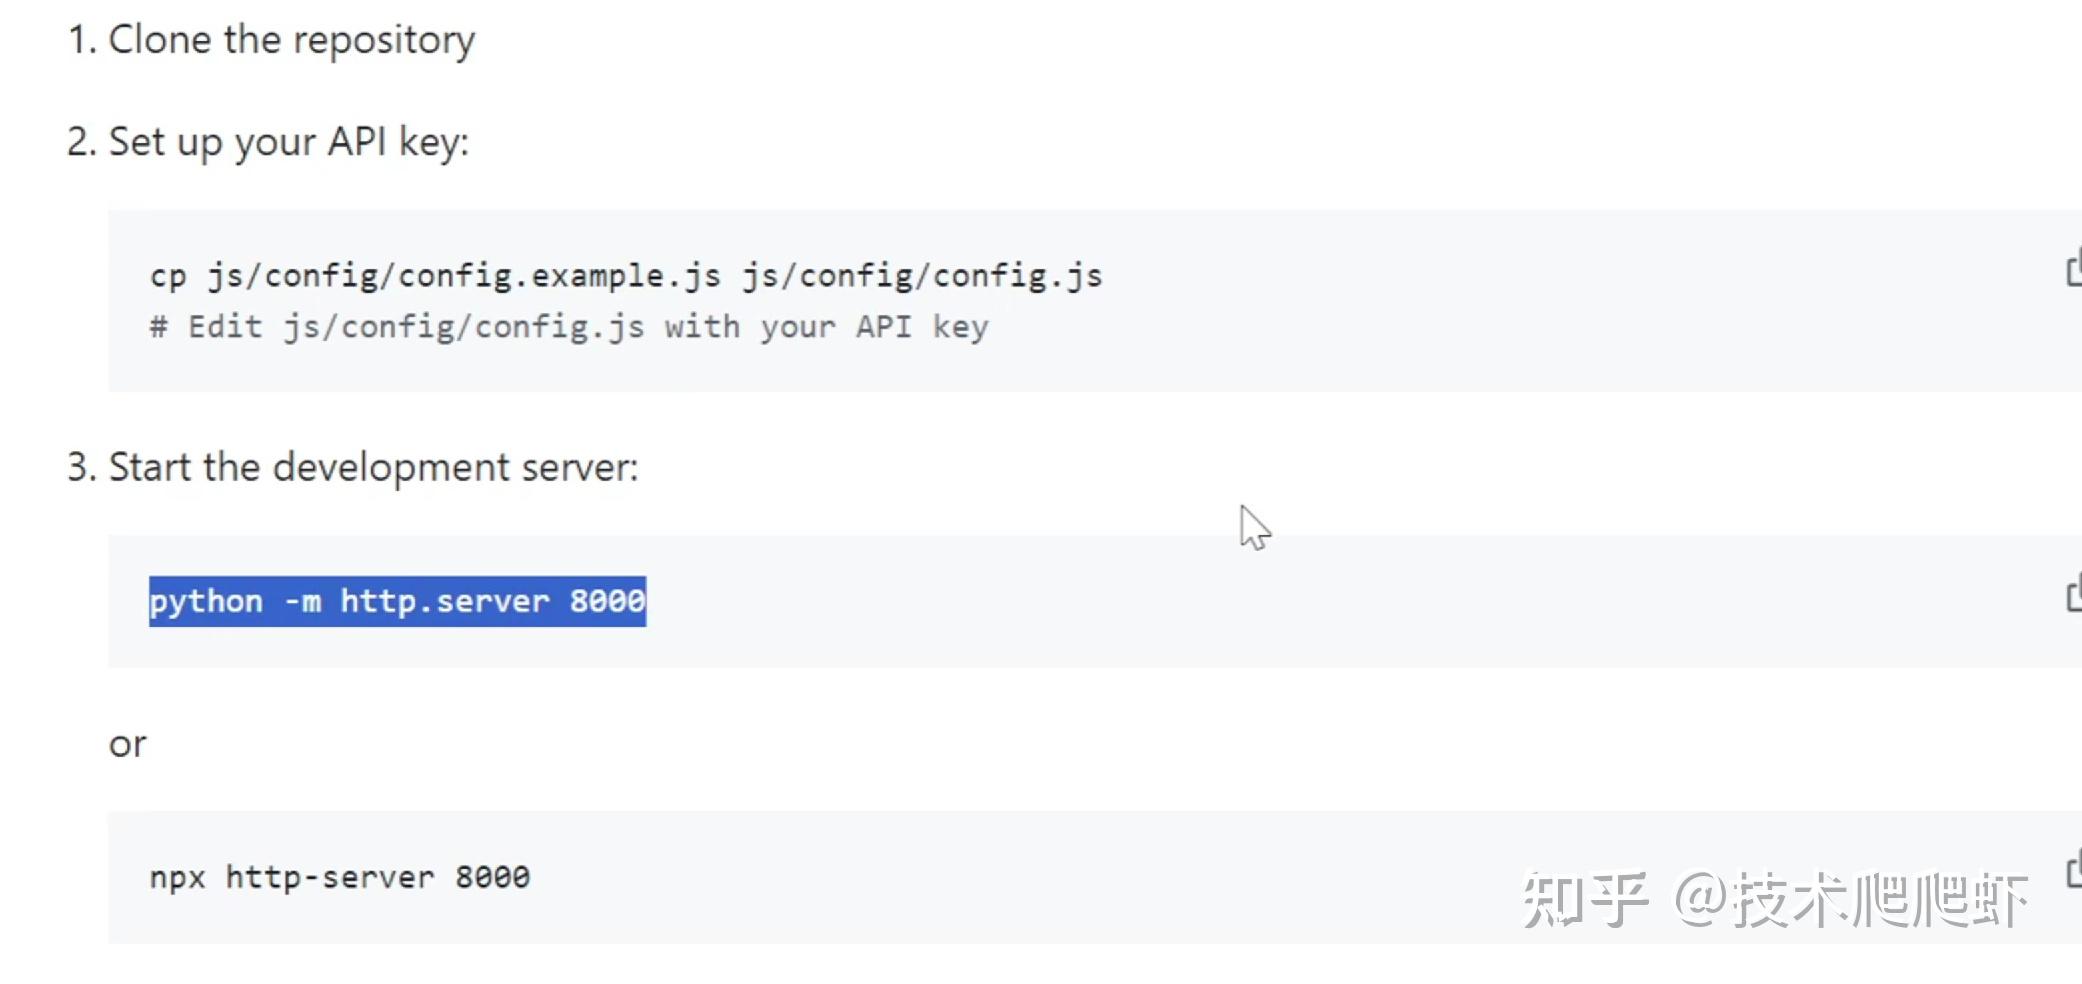Click the word 'cp' in first code block

(x=168, y=275)
